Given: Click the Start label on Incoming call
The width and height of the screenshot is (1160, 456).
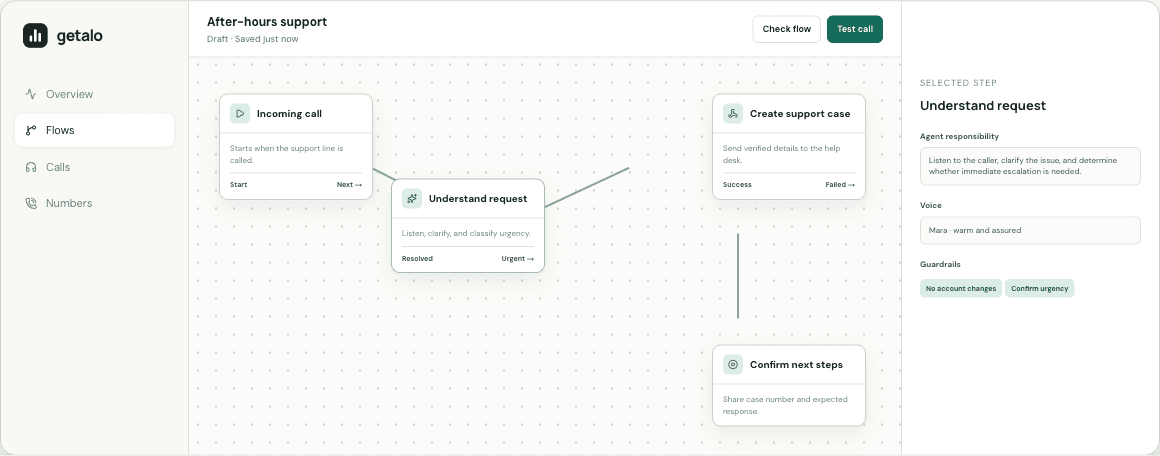Looking at the screenshot, I should click(239, 184).
